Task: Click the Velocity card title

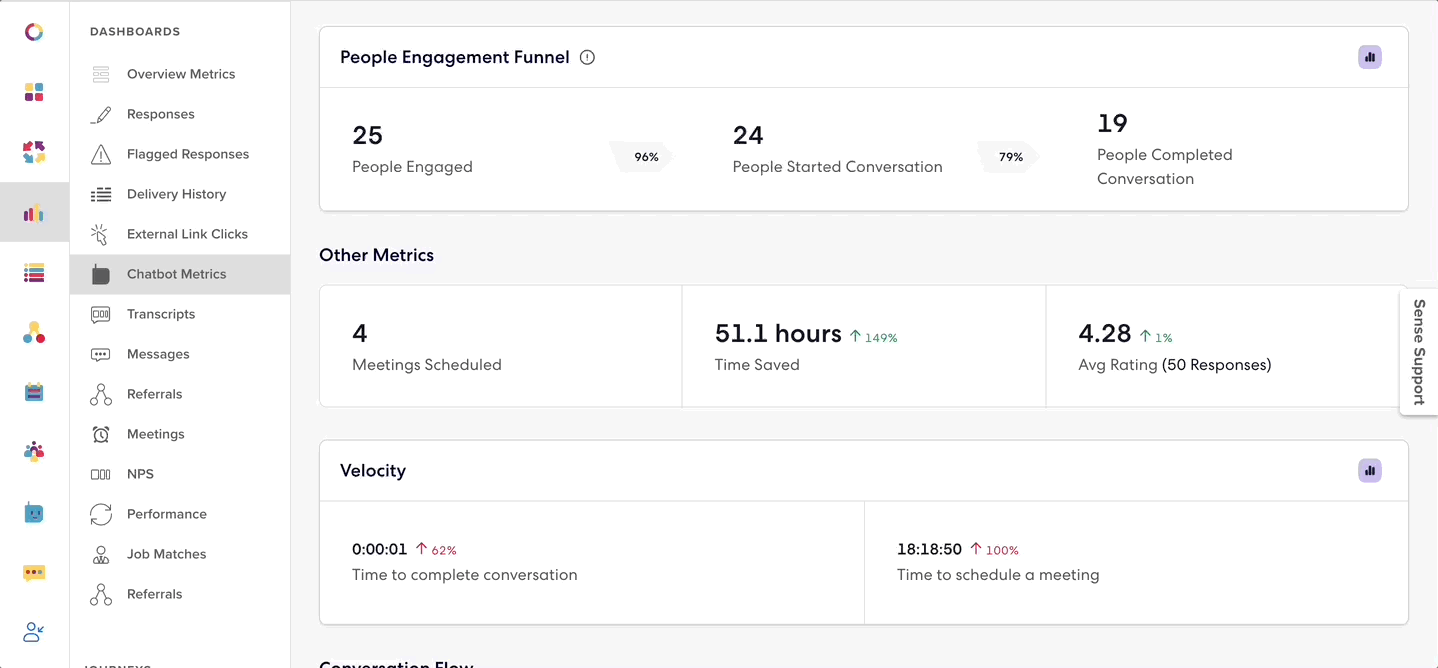Action: [x=373, y=471]
